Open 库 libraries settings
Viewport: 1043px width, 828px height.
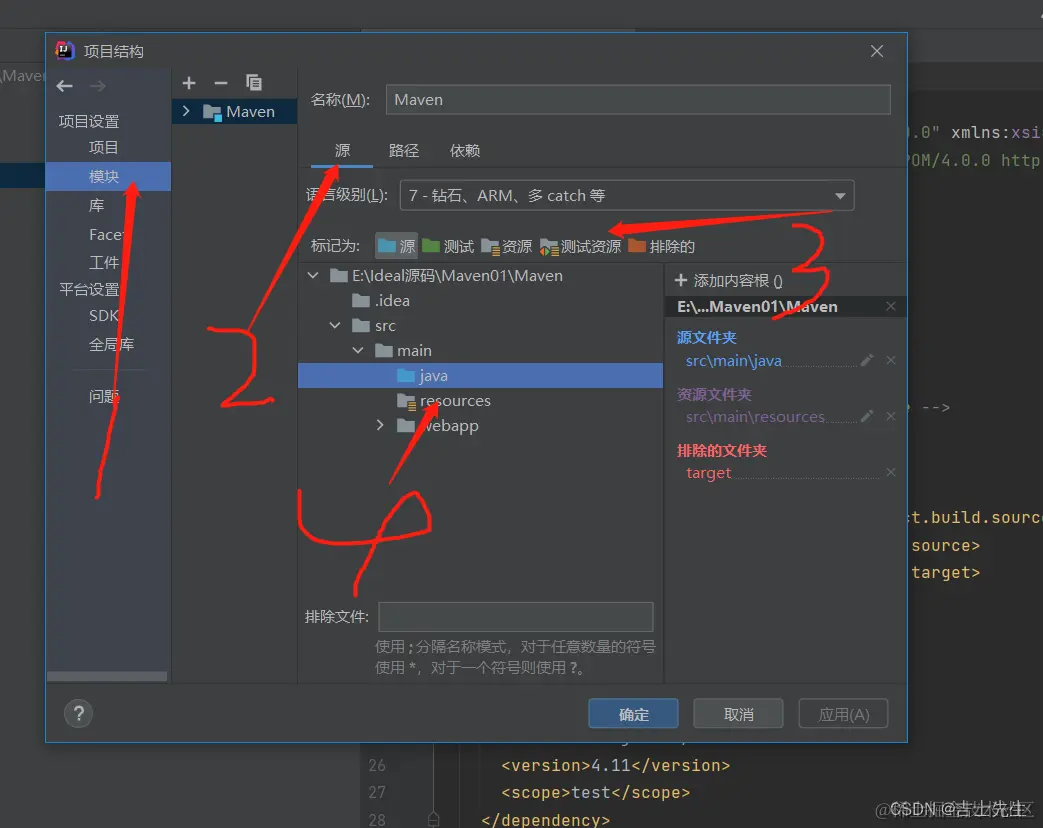point(96,206)
